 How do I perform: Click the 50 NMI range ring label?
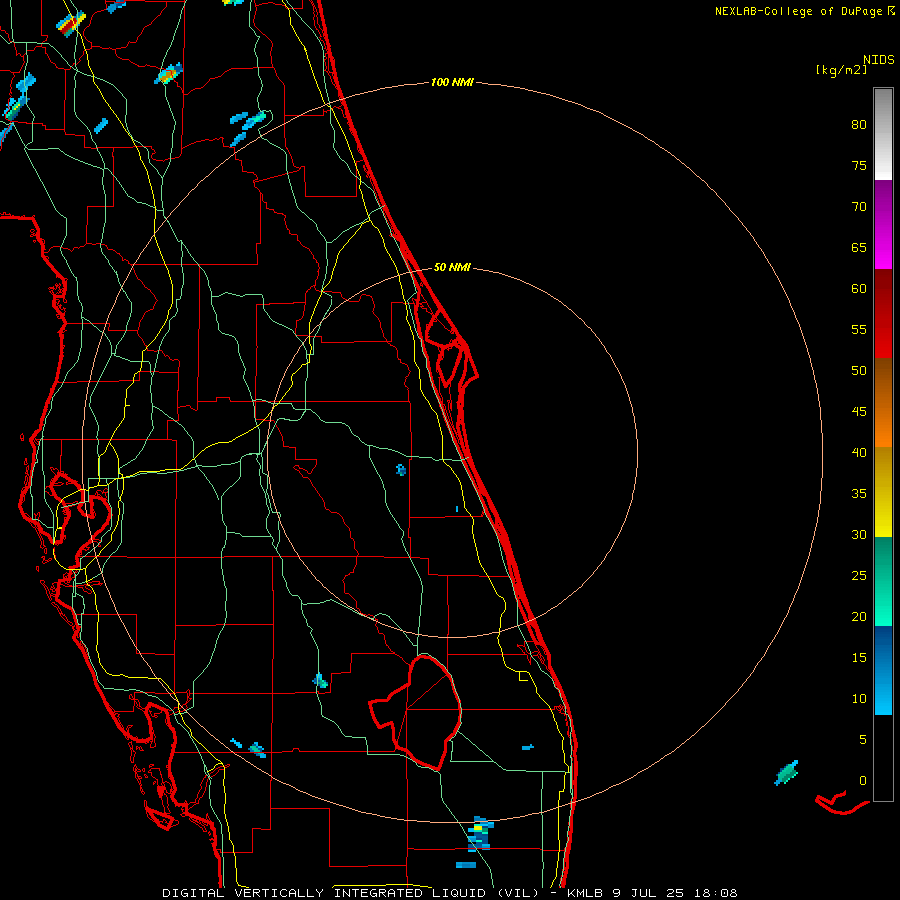pyautogui.click(x=452, y=267)
